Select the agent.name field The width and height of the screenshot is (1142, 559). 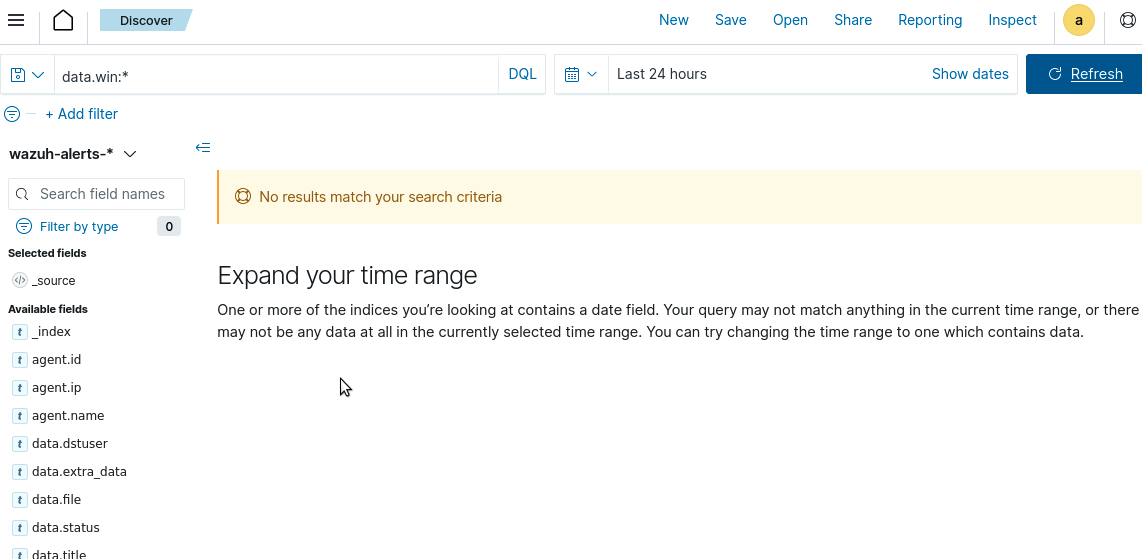pos(68,416)
